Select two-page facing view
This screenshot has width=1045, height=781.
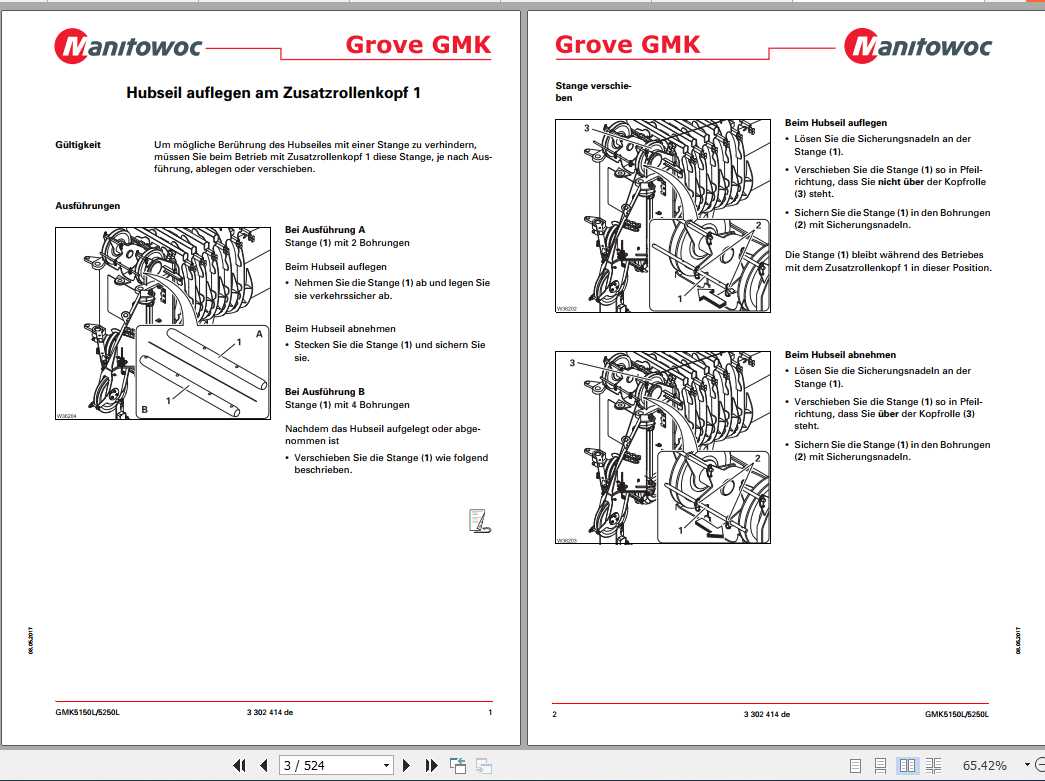click(907, 766)
